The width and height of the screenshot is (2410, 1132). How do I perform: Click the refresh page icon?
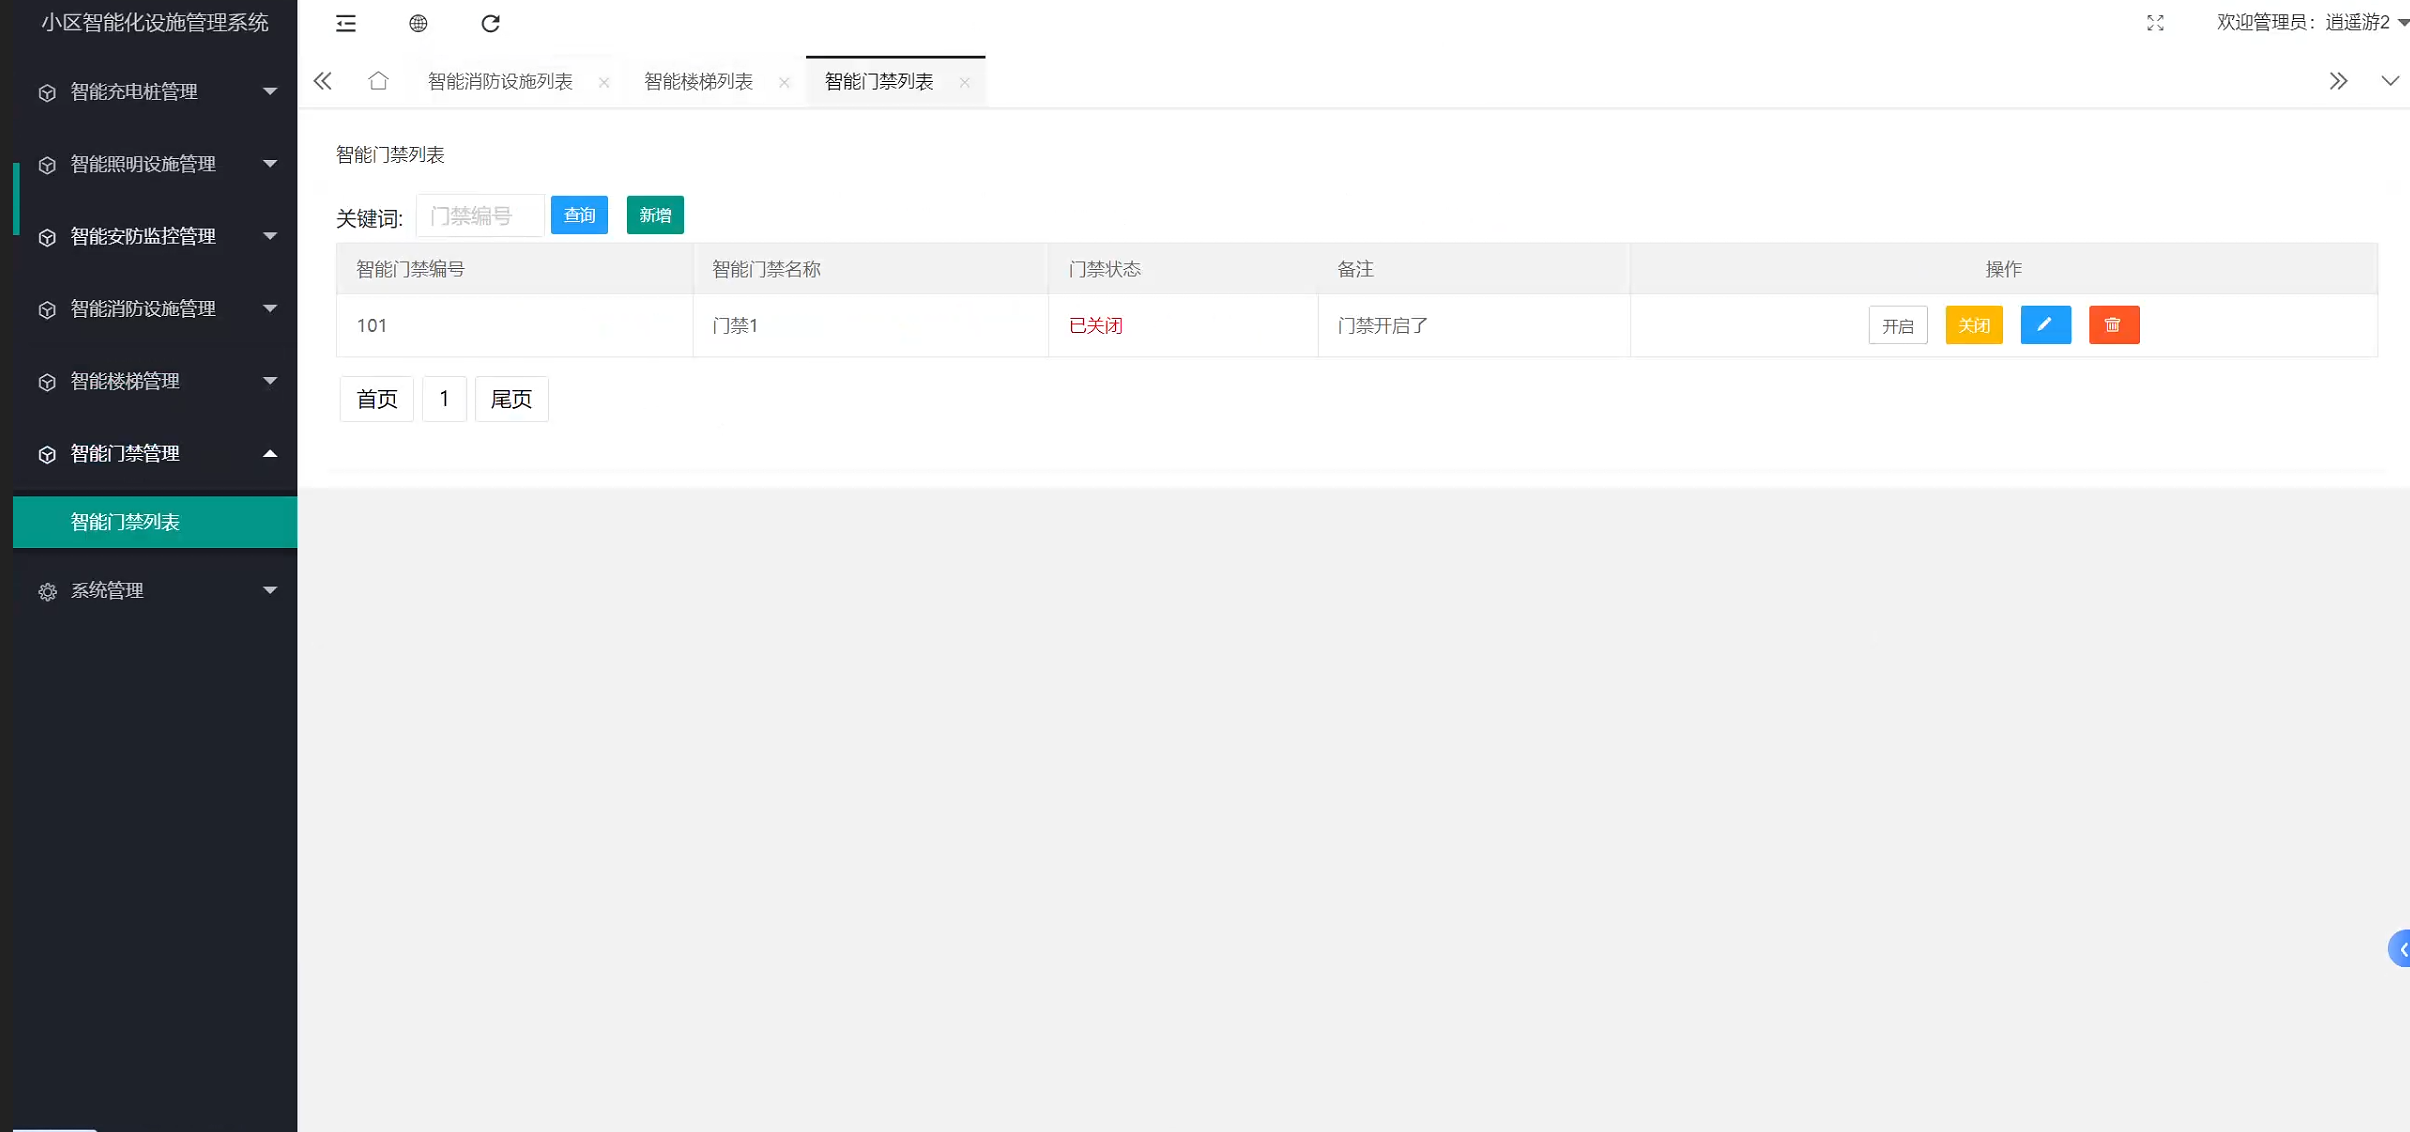tap(490, 23)
